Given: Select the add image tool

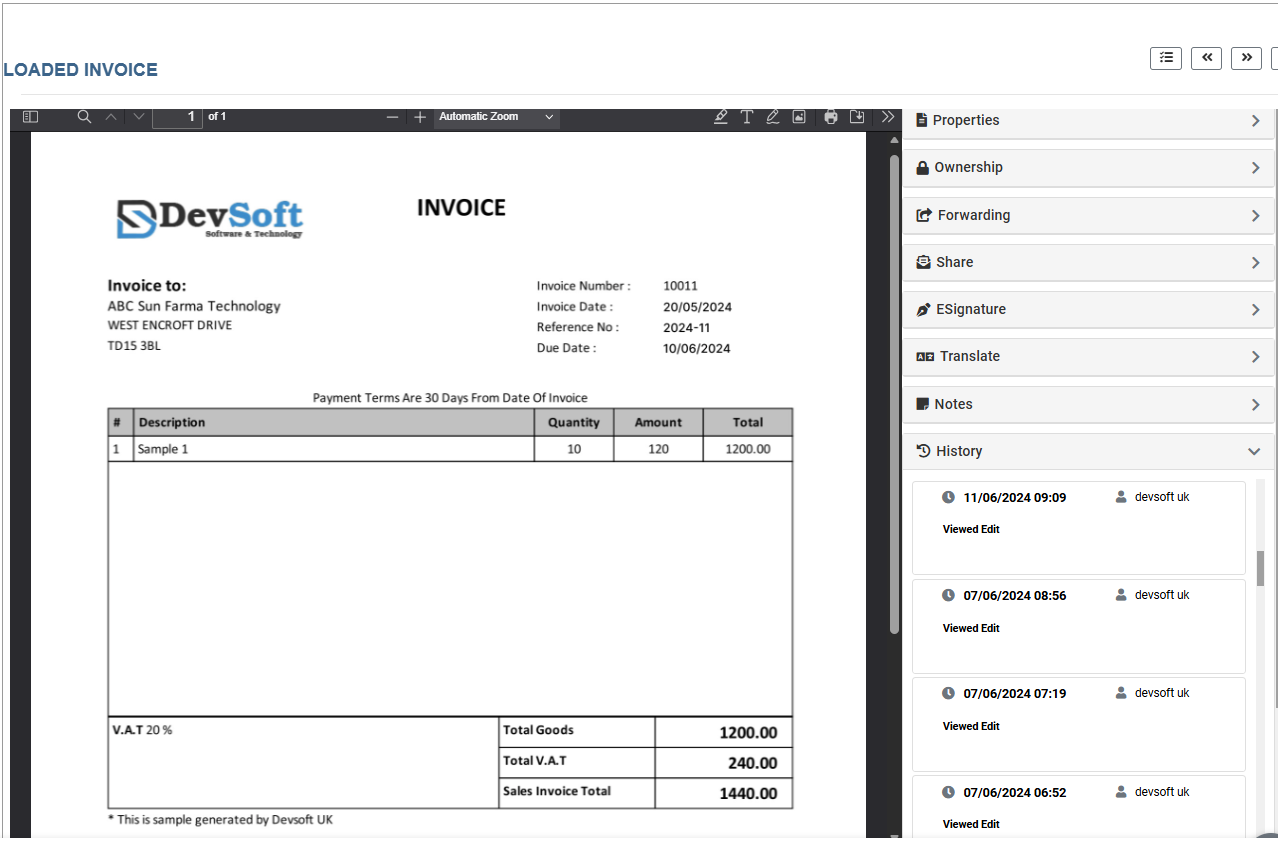Looking at the screenshot, I should 799,117.
